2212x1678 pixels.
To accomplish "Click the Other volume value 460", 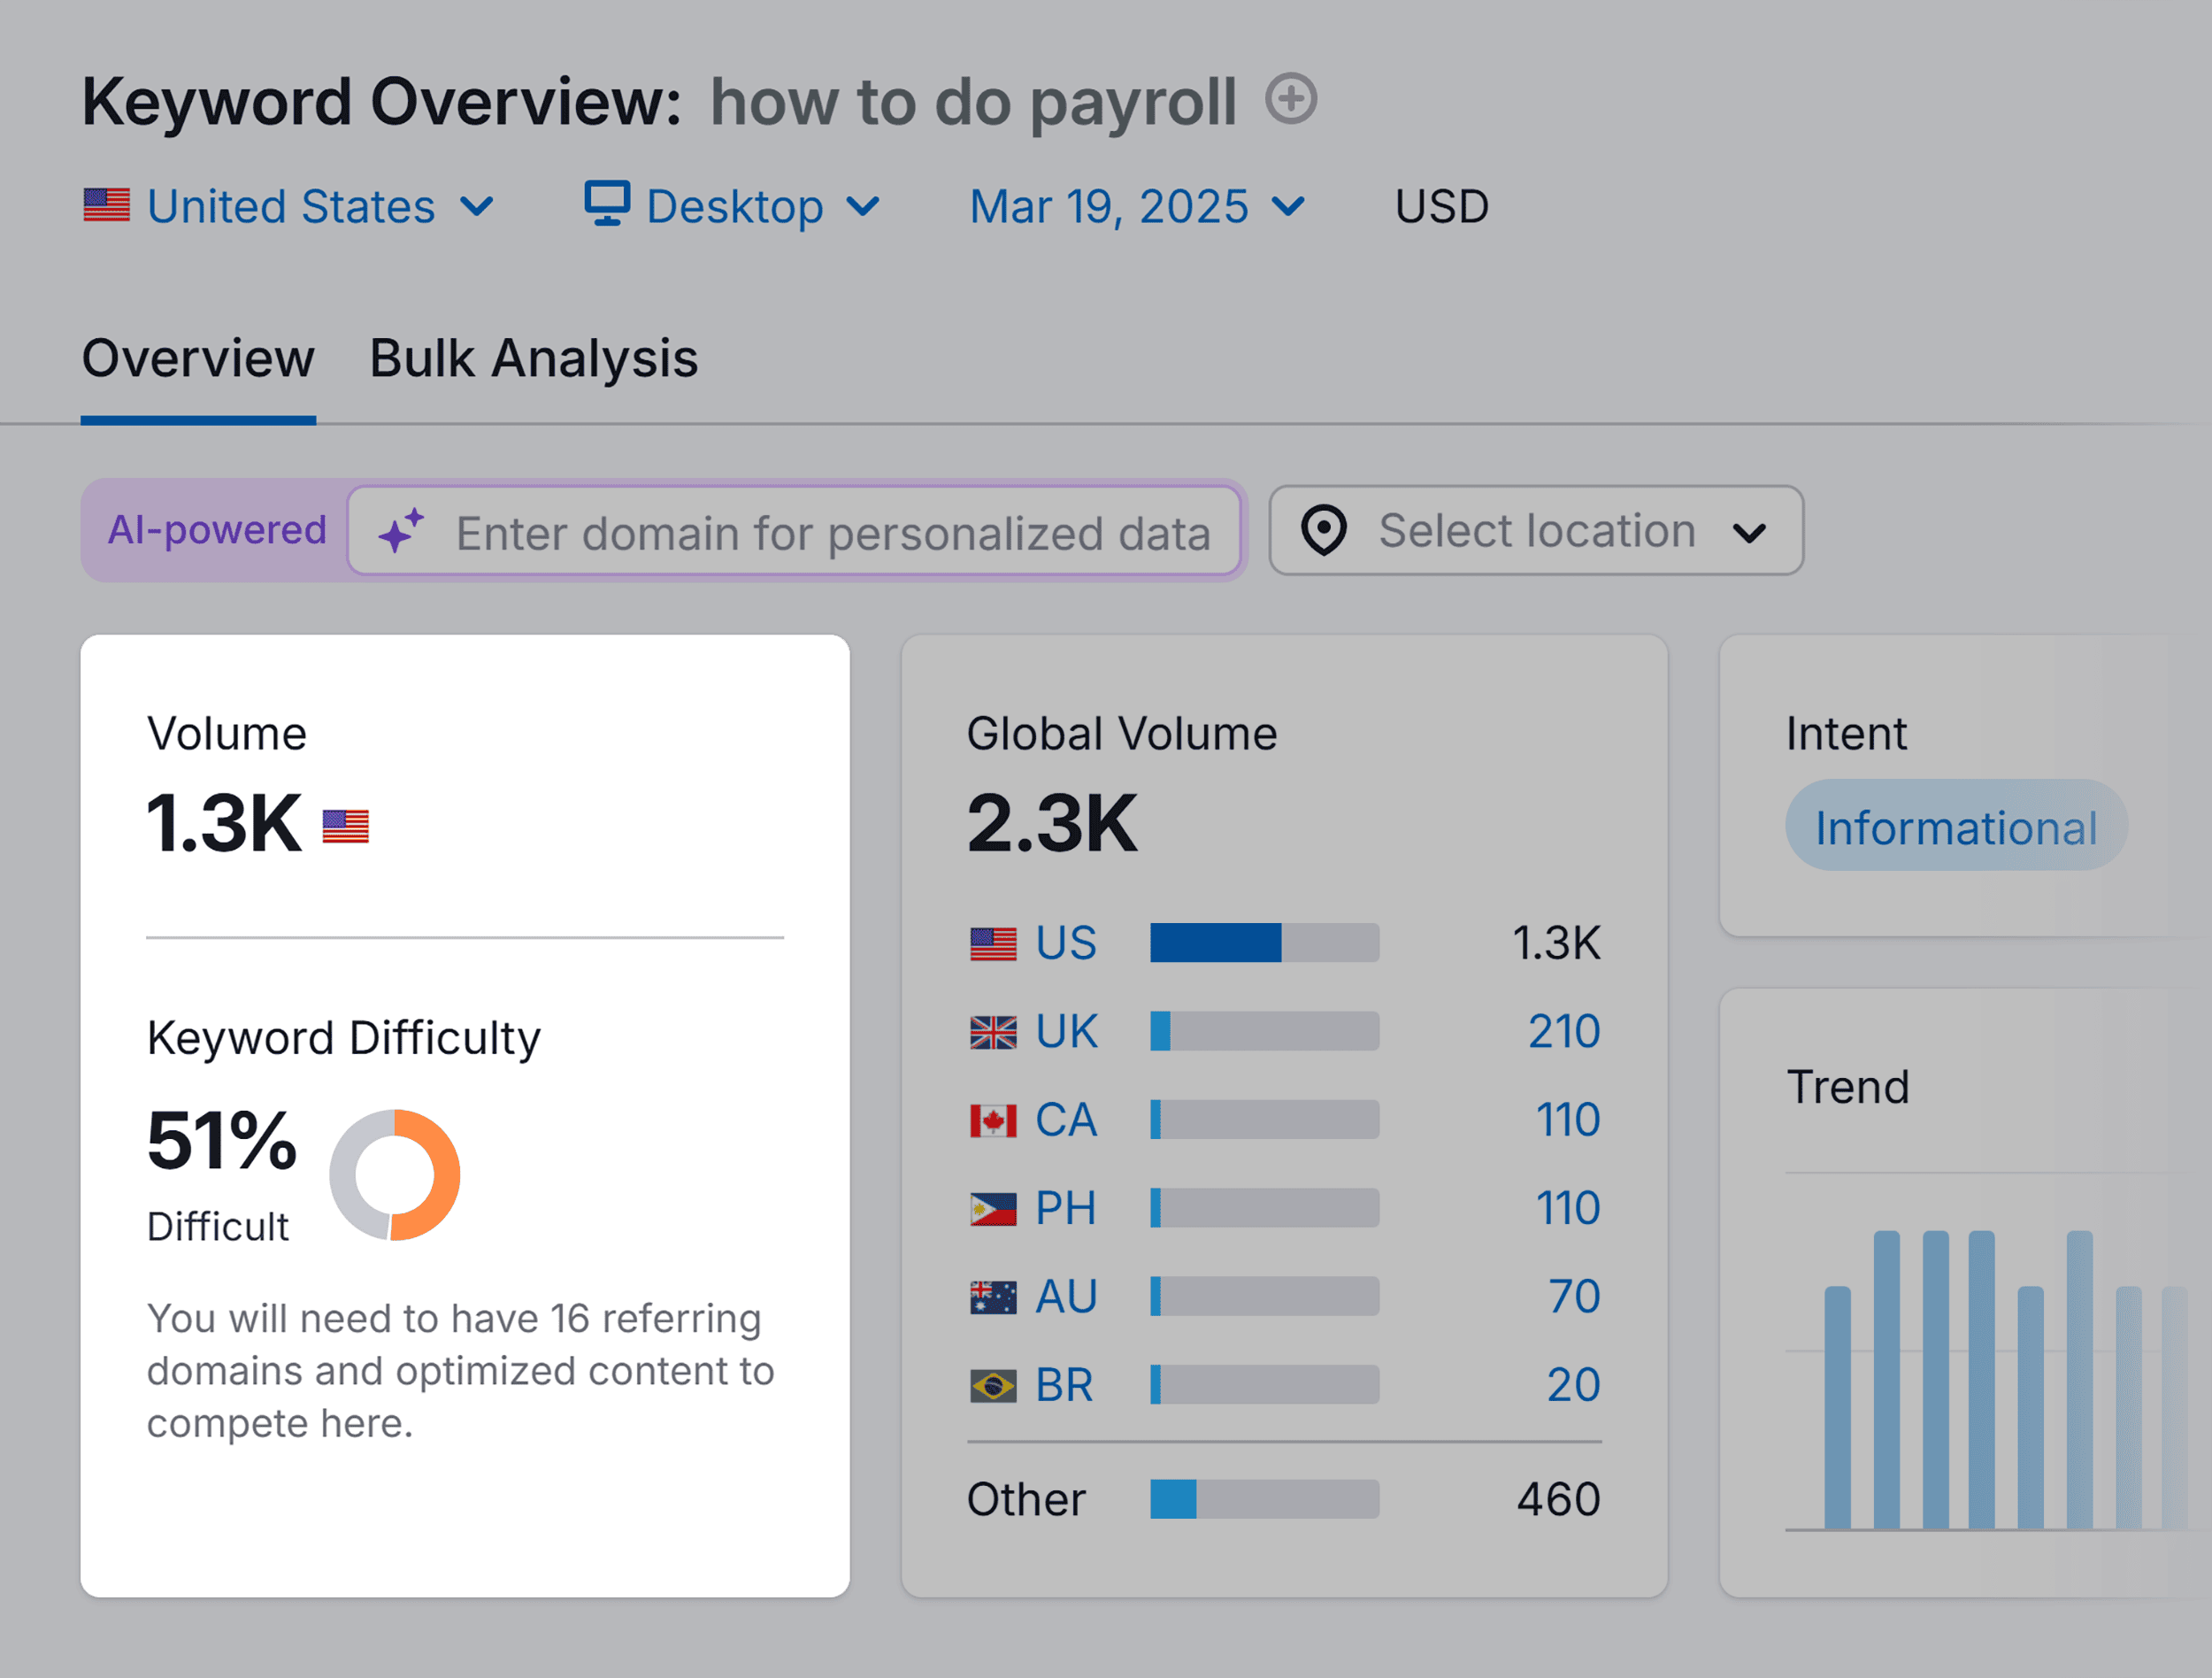I will (1558, 1499).
